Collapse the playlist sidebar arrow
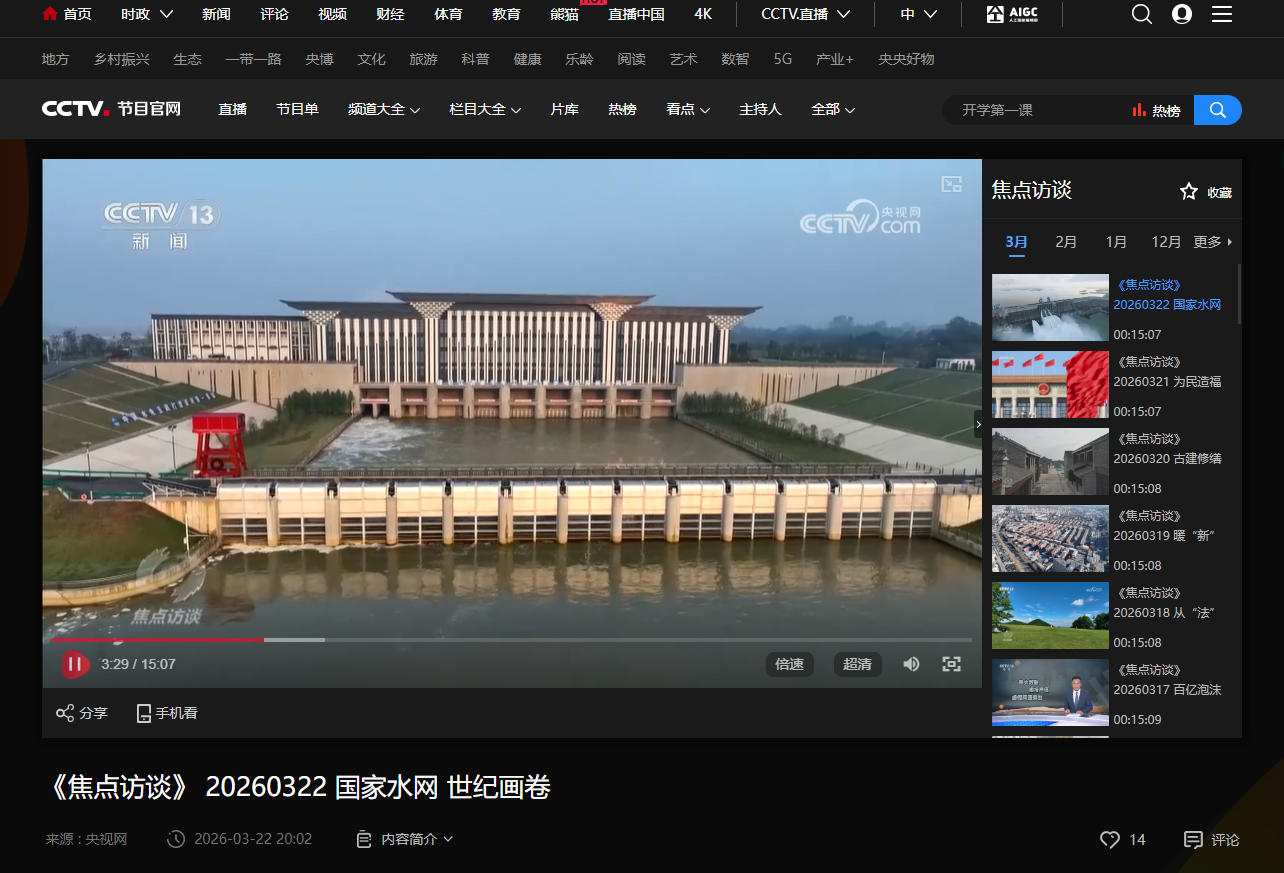The height and width of the screenshot is (873, 1284). [979, 424]
